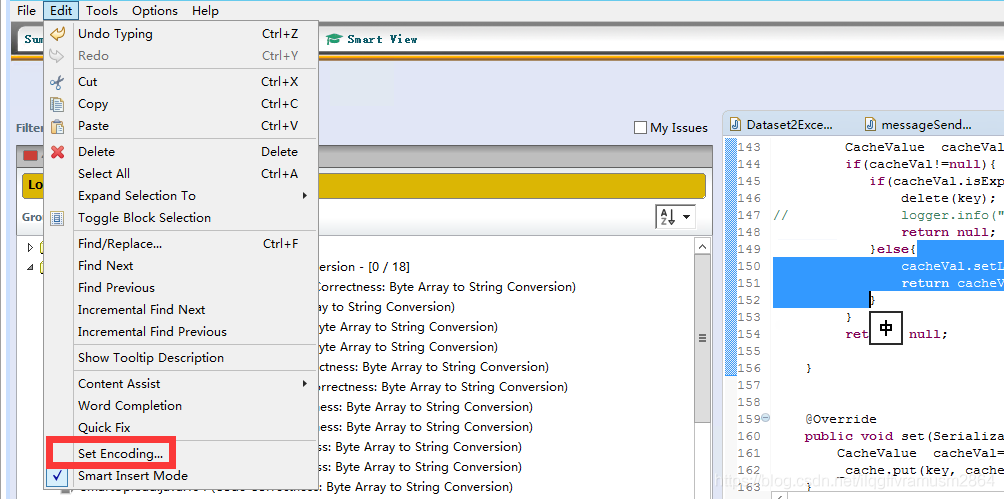Open the Tools menu

[x=101, y=11]
